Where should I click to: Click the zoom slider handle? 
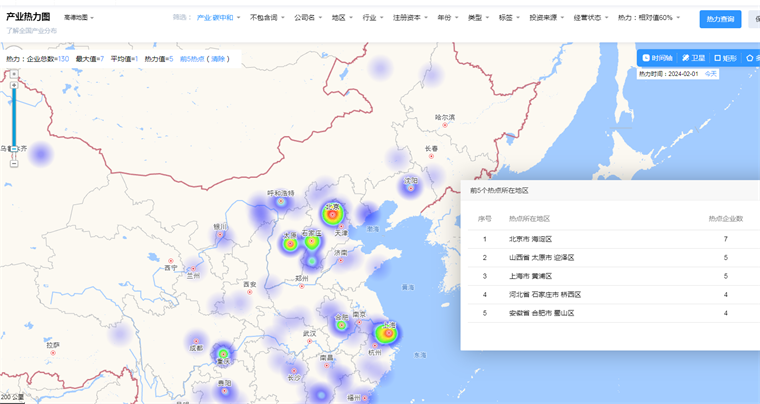[14, 149]
